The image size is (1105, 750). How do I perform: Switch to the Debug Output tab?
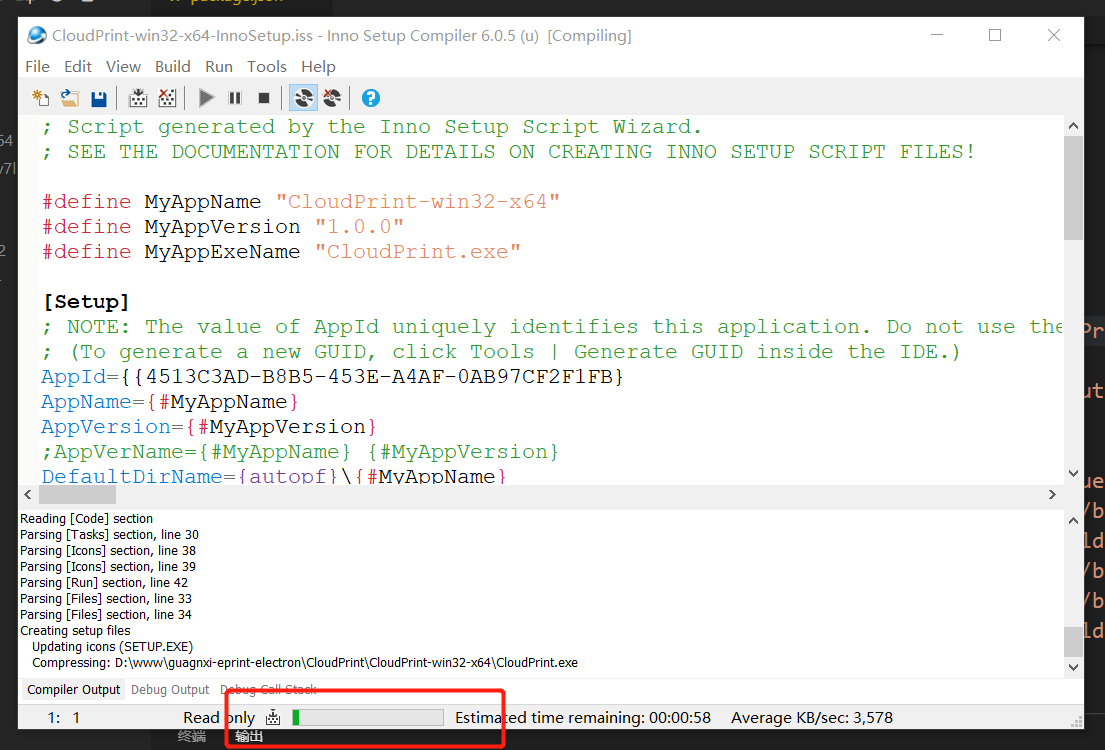click(170, 689)
